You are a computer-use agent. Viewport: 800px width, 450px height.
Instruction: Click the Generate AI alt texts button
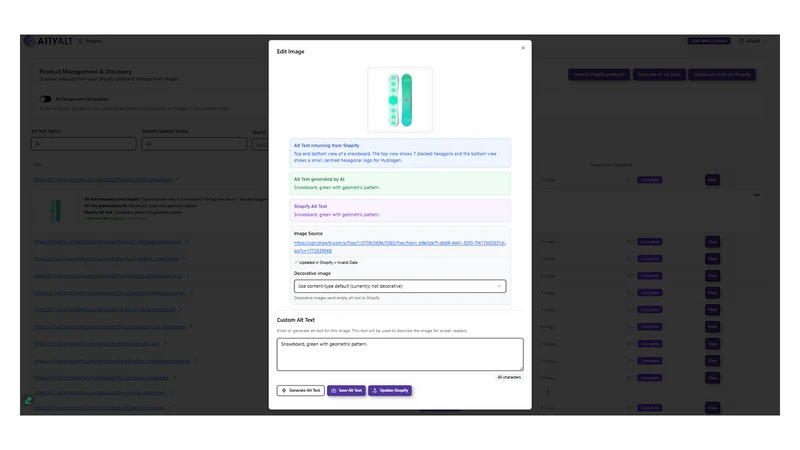pyautogui.click(x=659, y=74)
